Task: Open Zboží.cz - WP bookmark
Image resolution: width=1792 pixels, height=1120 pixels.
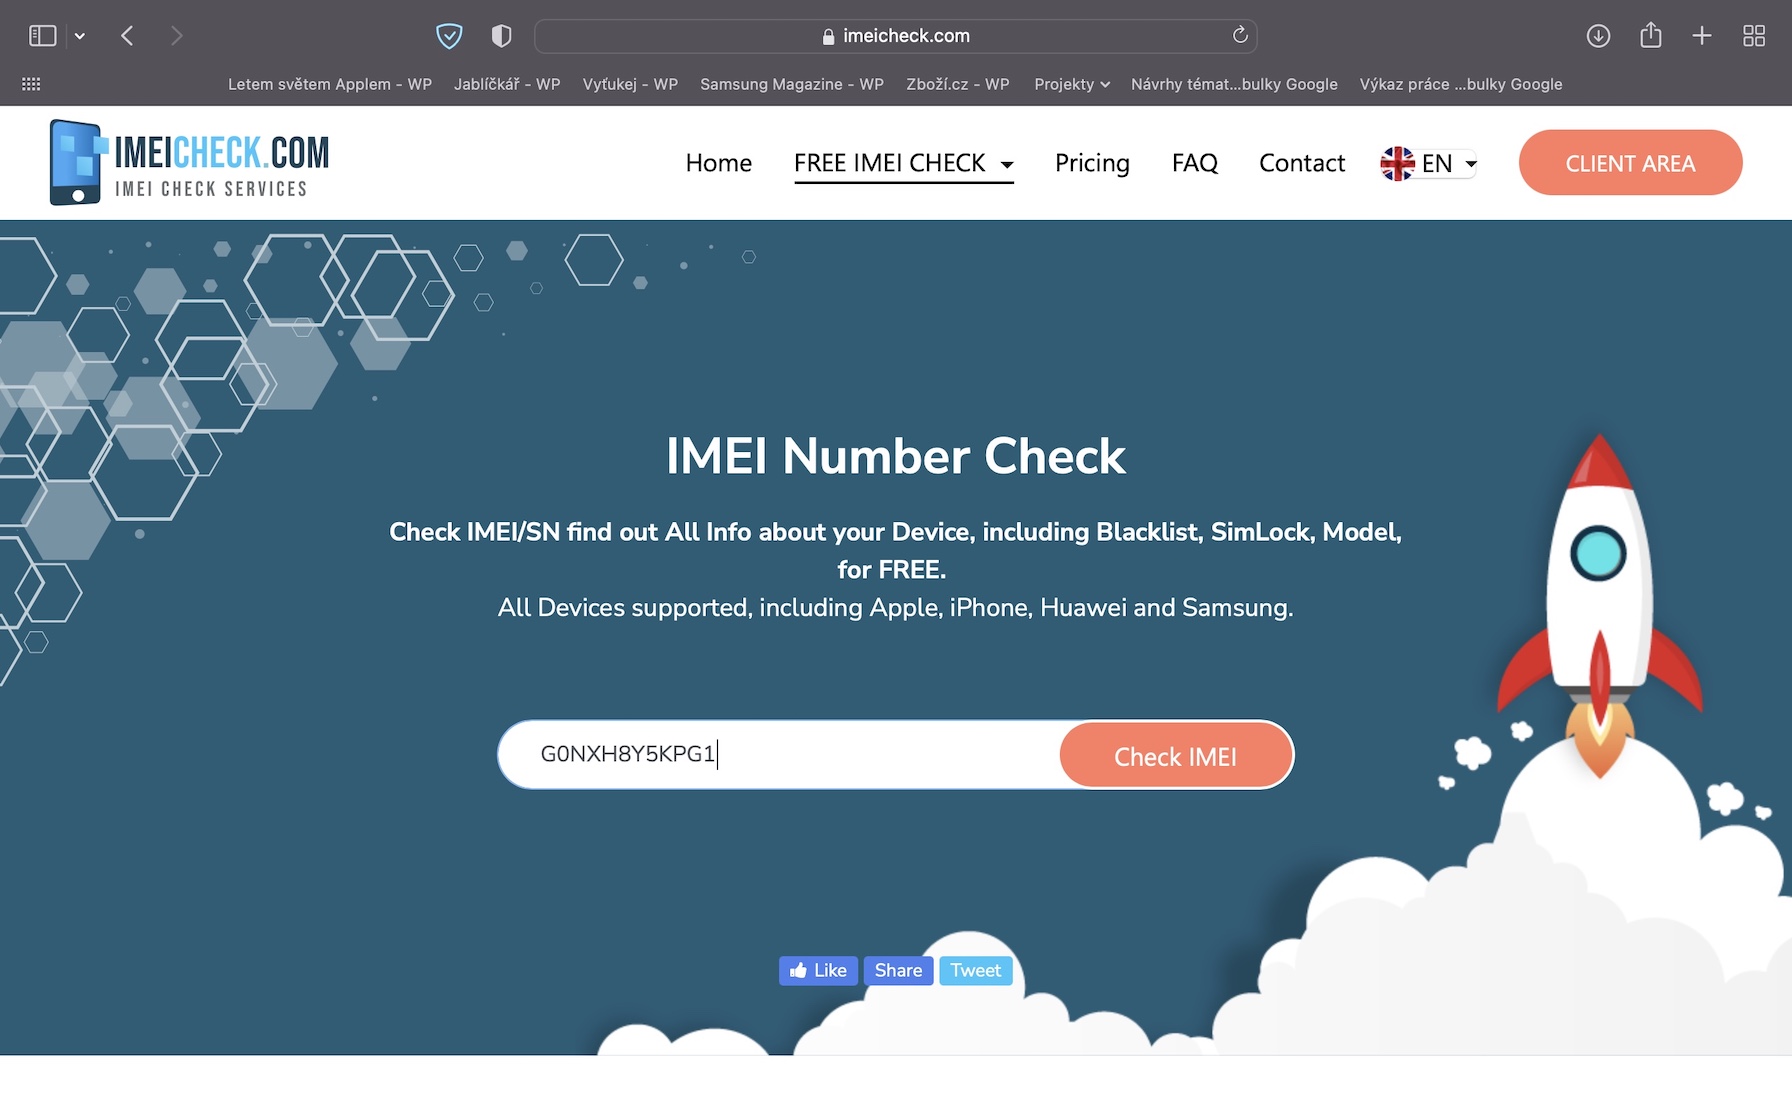Action: pos(958,84)
